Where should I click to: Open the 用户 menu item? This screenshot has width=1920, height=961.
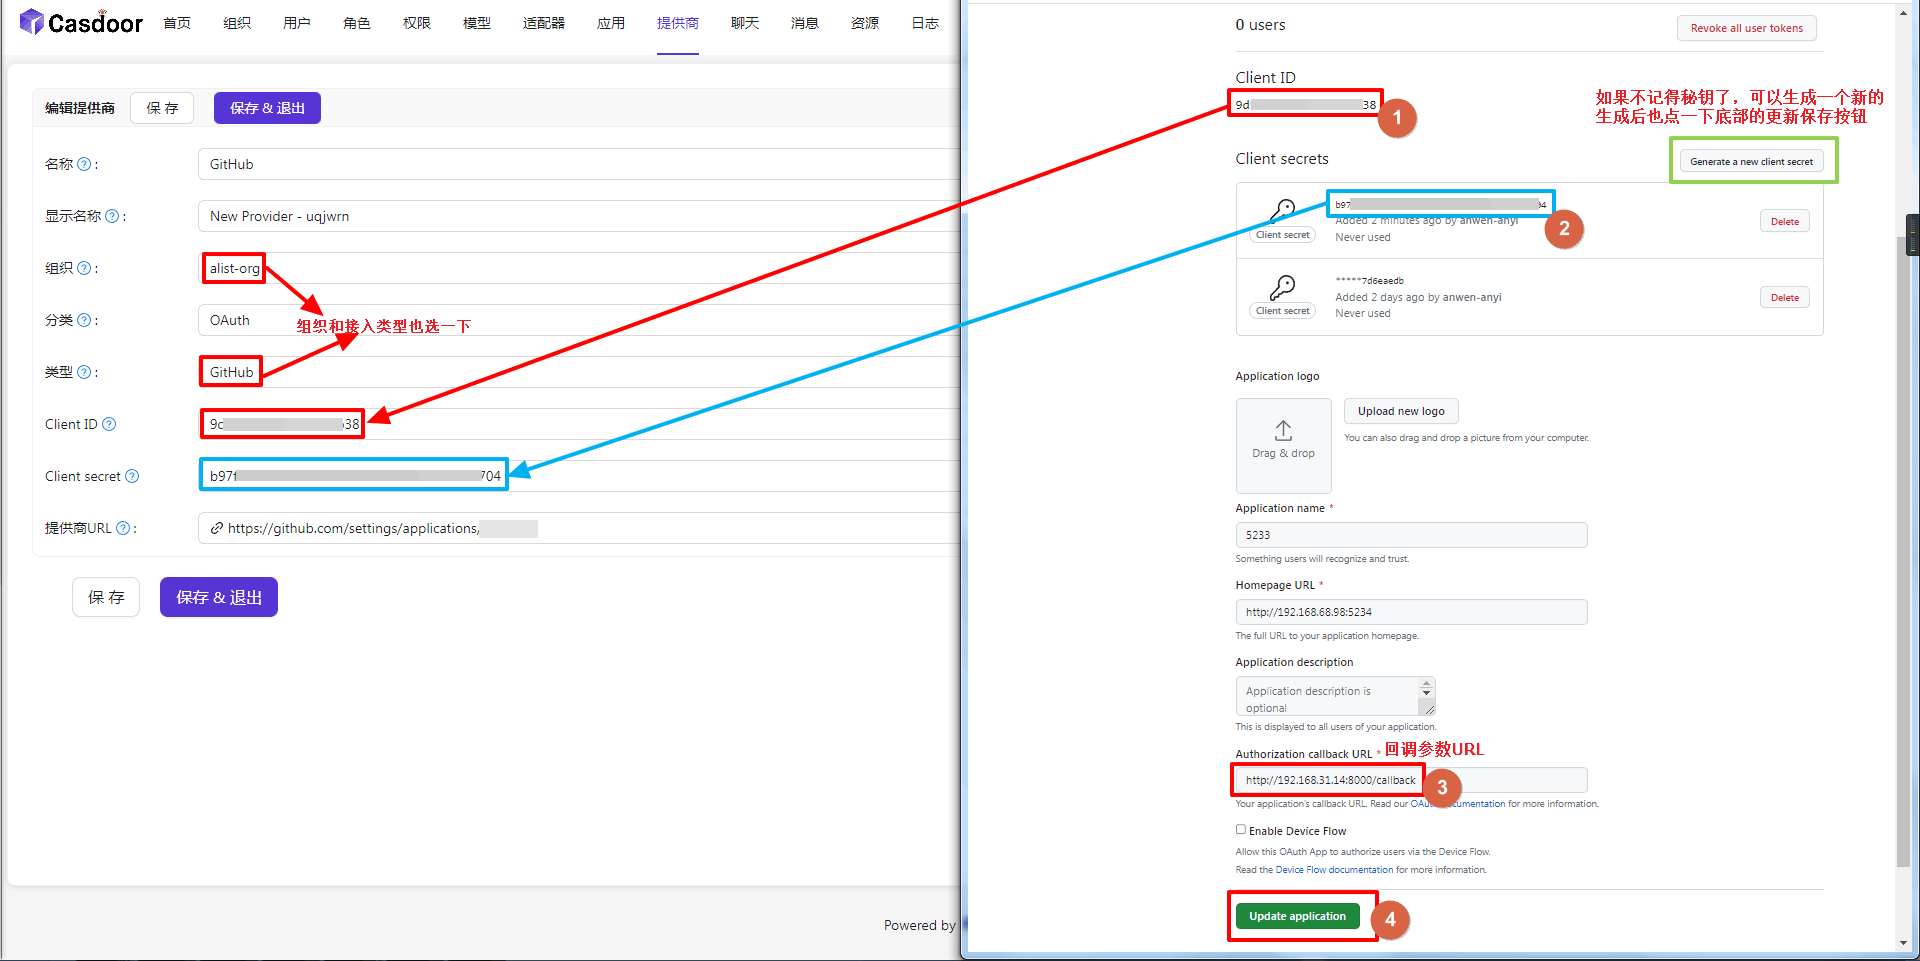[297, 23]
